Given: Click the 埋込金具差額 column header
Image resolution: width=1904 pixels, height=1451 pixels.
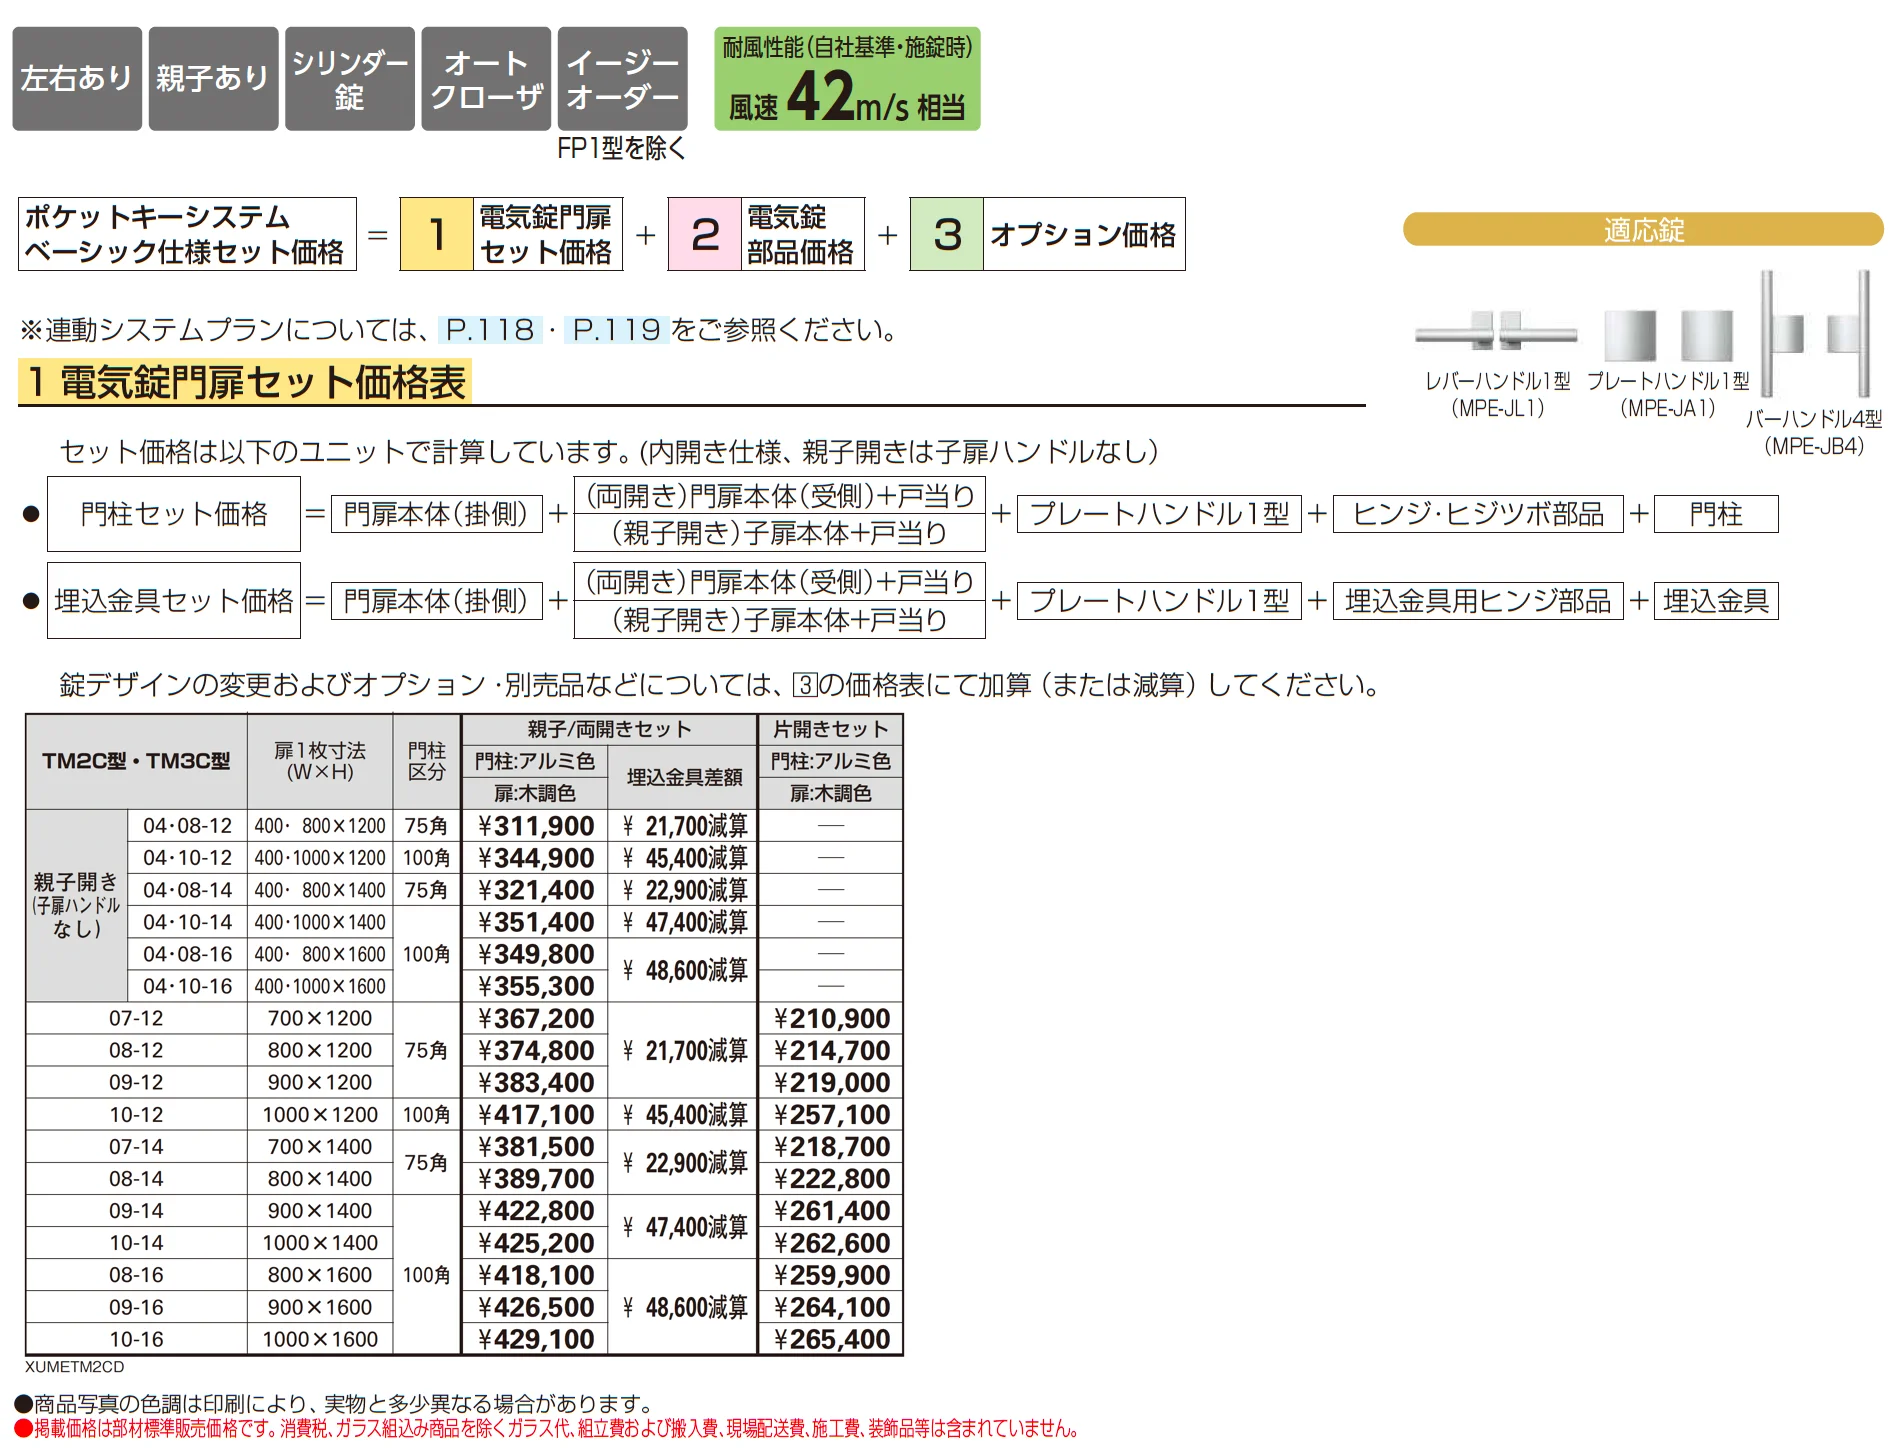Looking at the screenshot, I should (684, 777).
